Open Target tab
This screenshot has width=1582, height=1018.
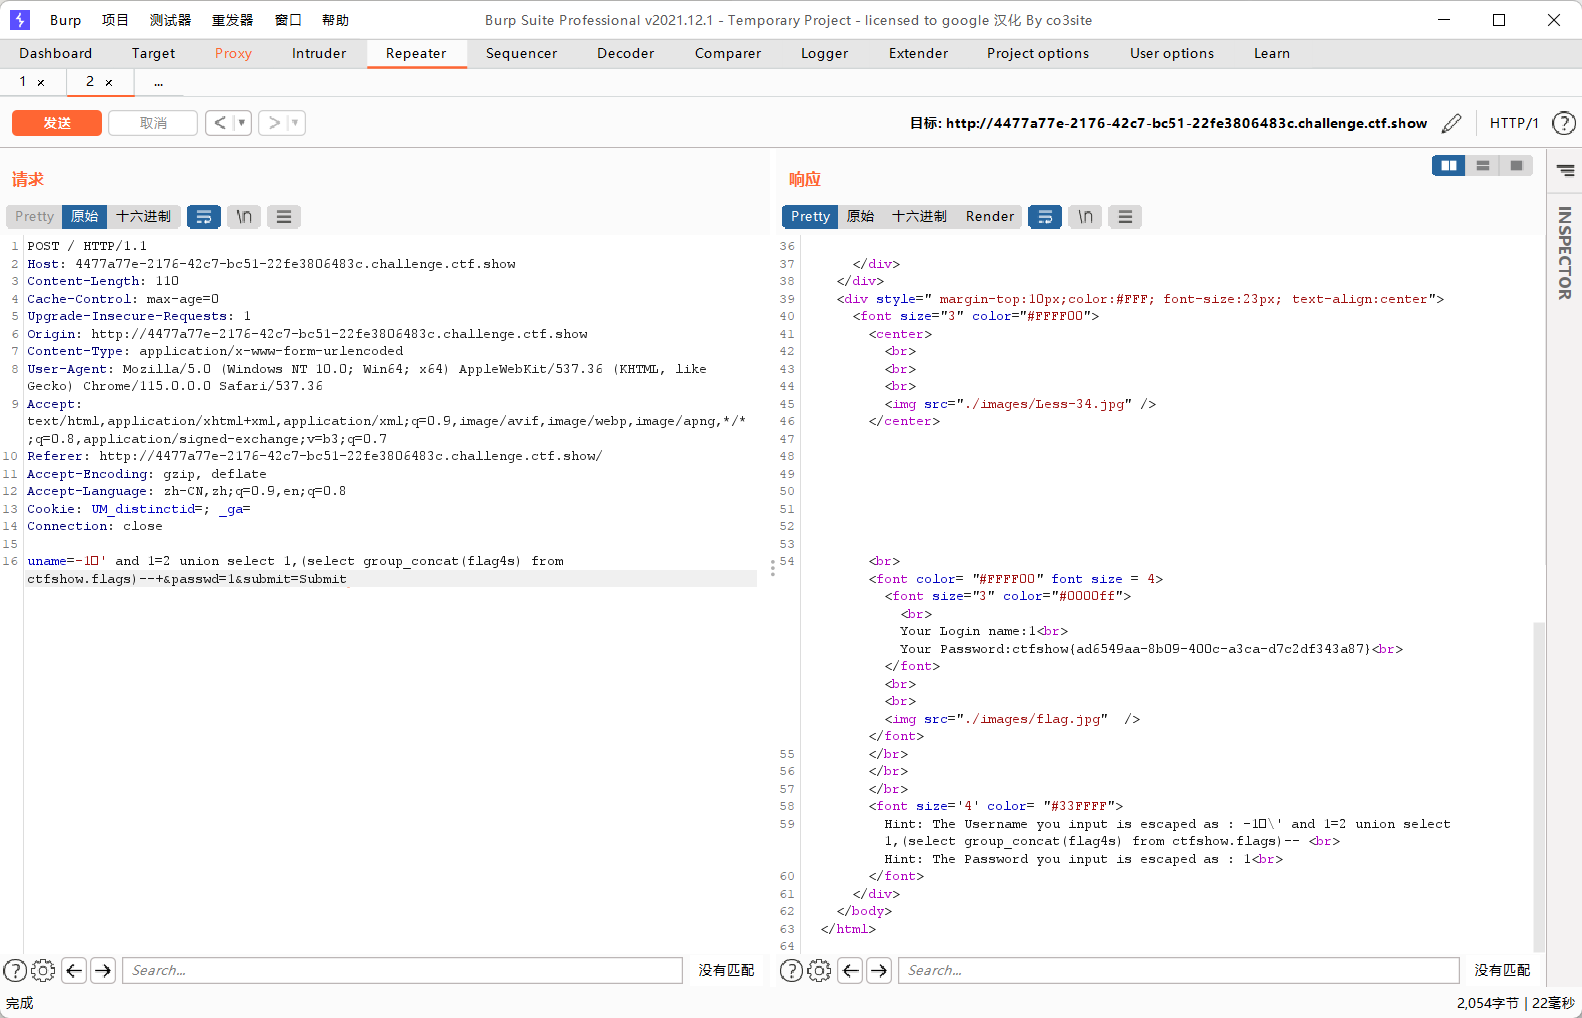click(x=153, y=53)
